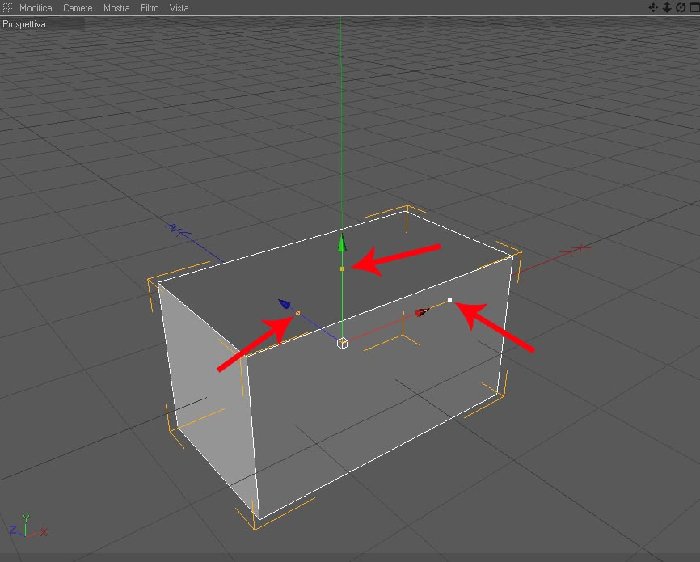Click the toggle active view icon

695,7
